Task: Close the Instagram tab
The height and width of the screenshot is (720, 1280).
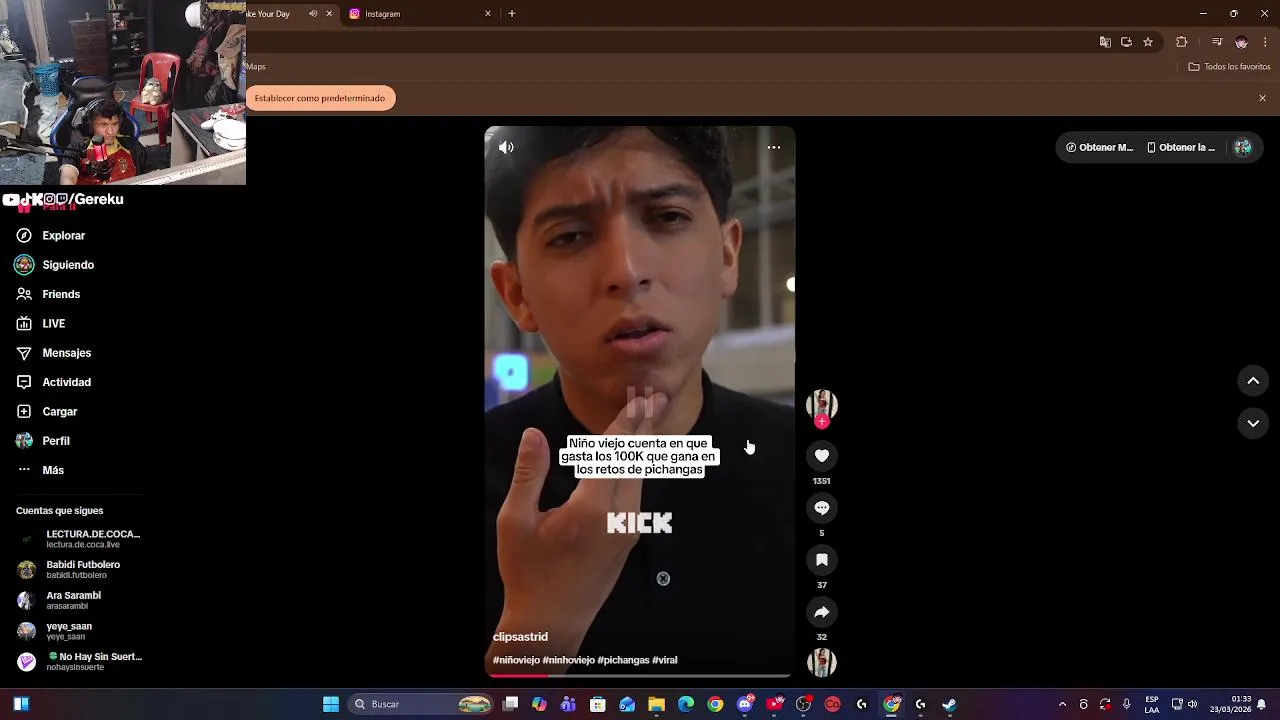Action: (x=488, y=14)
